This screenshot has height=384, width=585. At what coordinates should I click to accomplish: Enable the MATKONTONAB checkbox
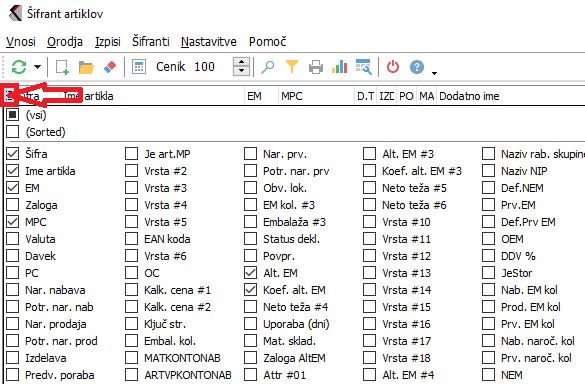point(131,358)
